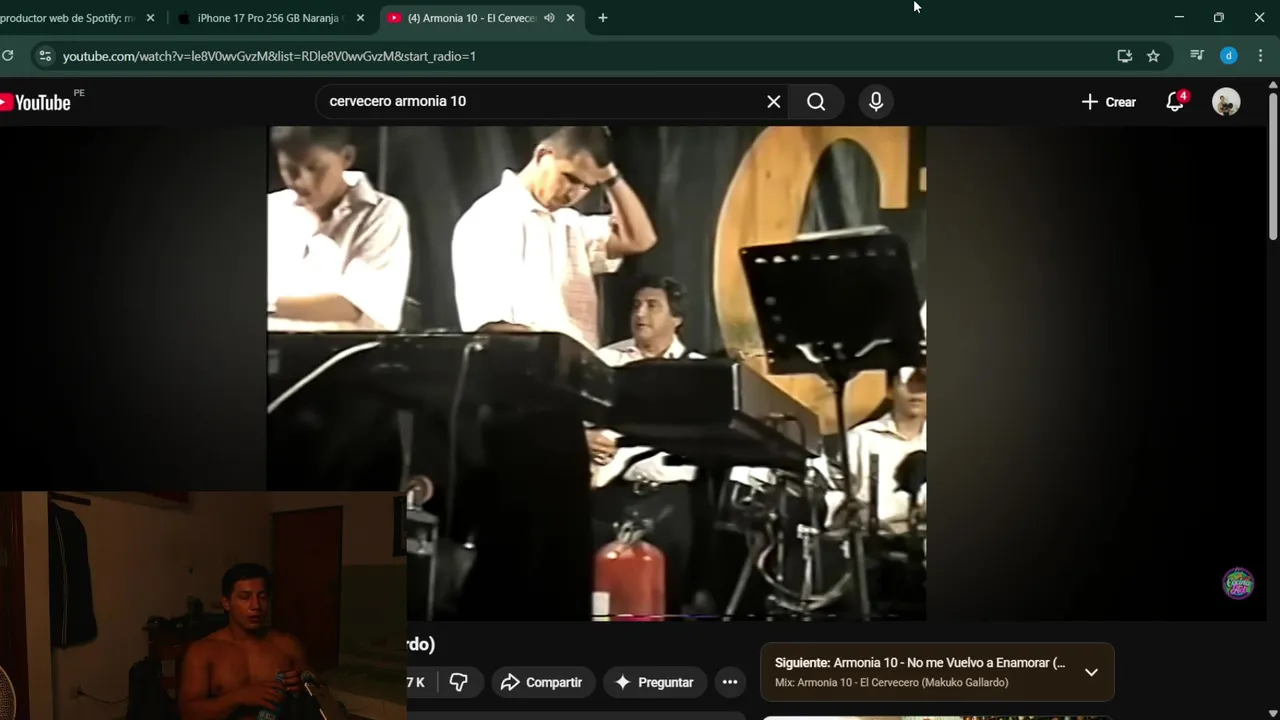The height and width of the screenshot is (720, 1280).
Task: Open a new browser tab
Action: 602,18
